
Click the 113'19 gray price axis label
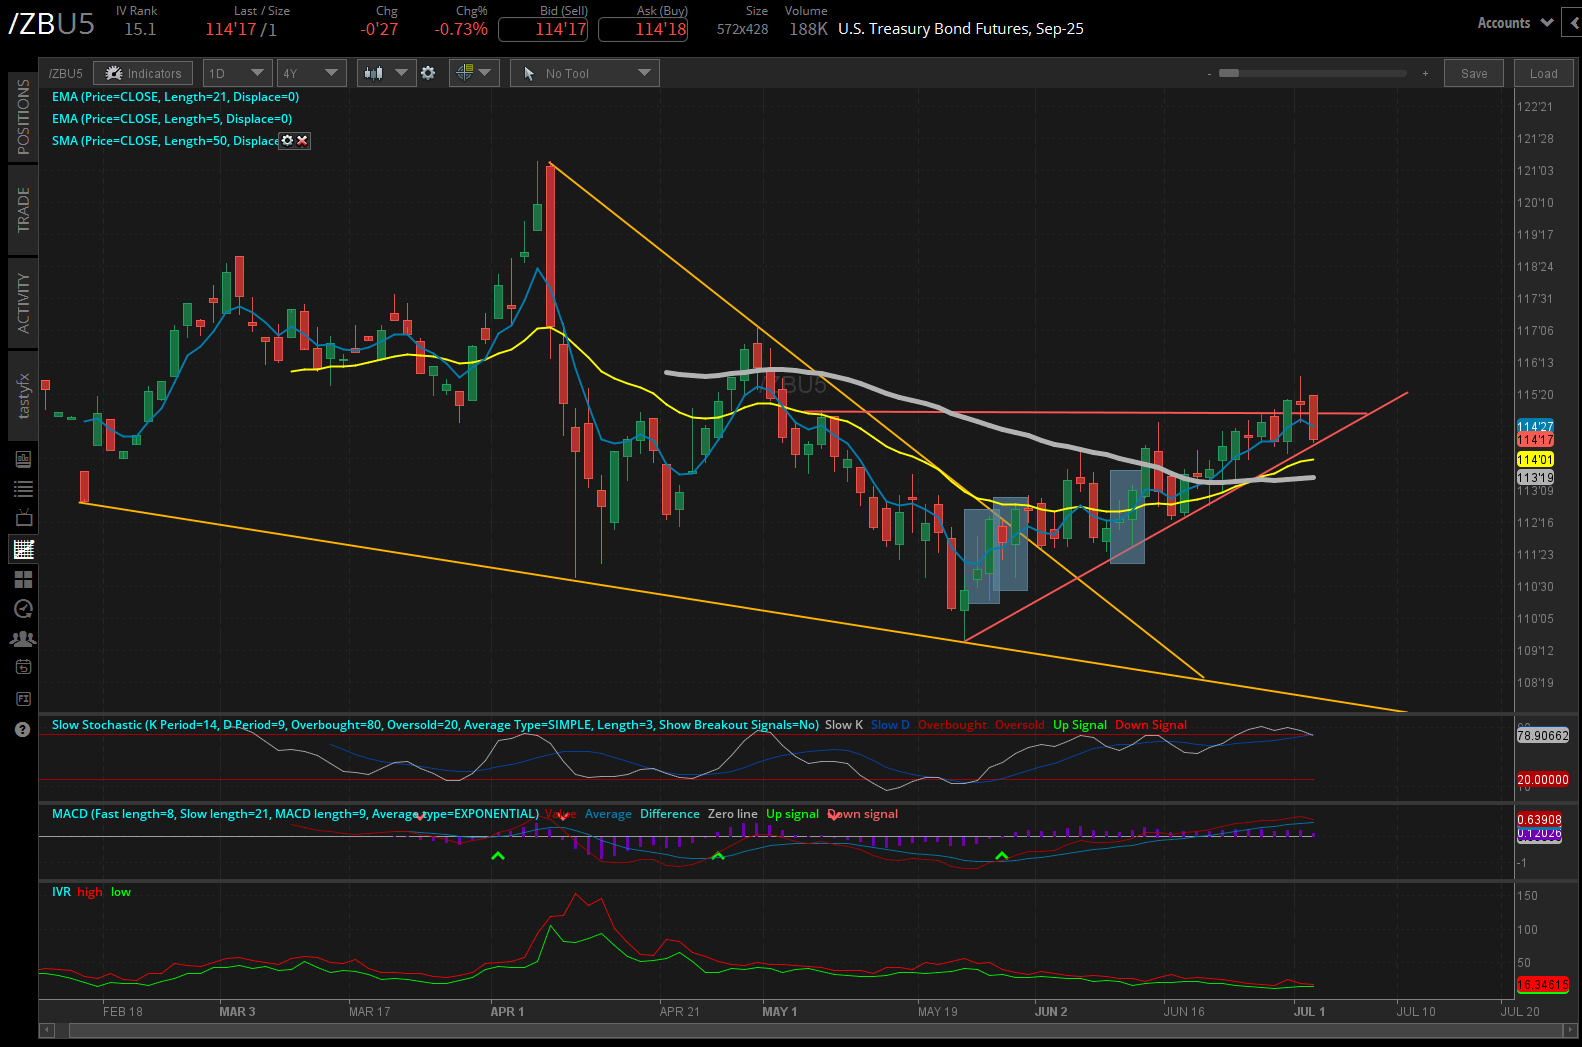(1535, 478)
